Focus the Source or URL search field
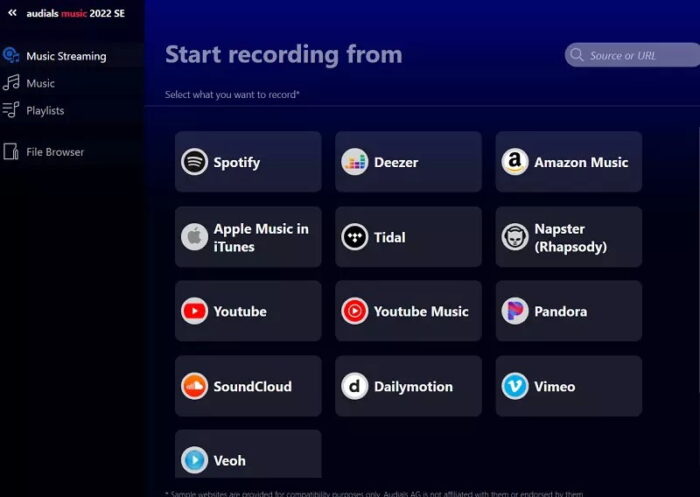 tap(632, 55)
